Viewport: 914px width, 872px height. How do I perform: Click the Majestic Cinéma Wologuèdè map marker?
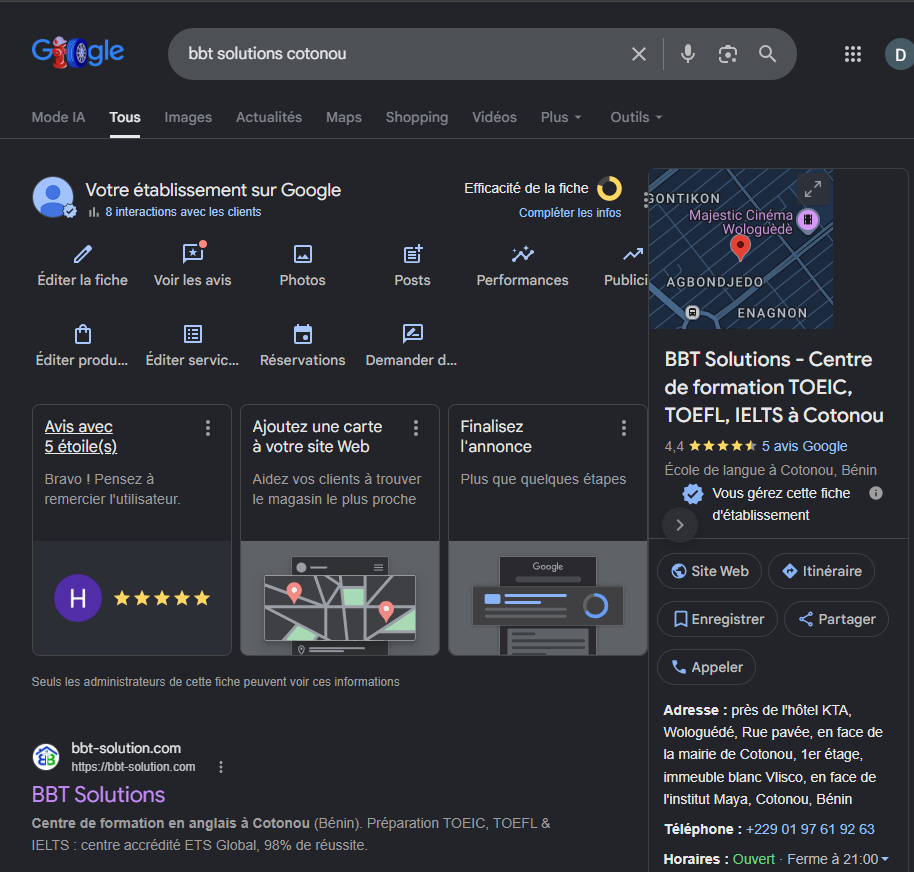point(808,220)
